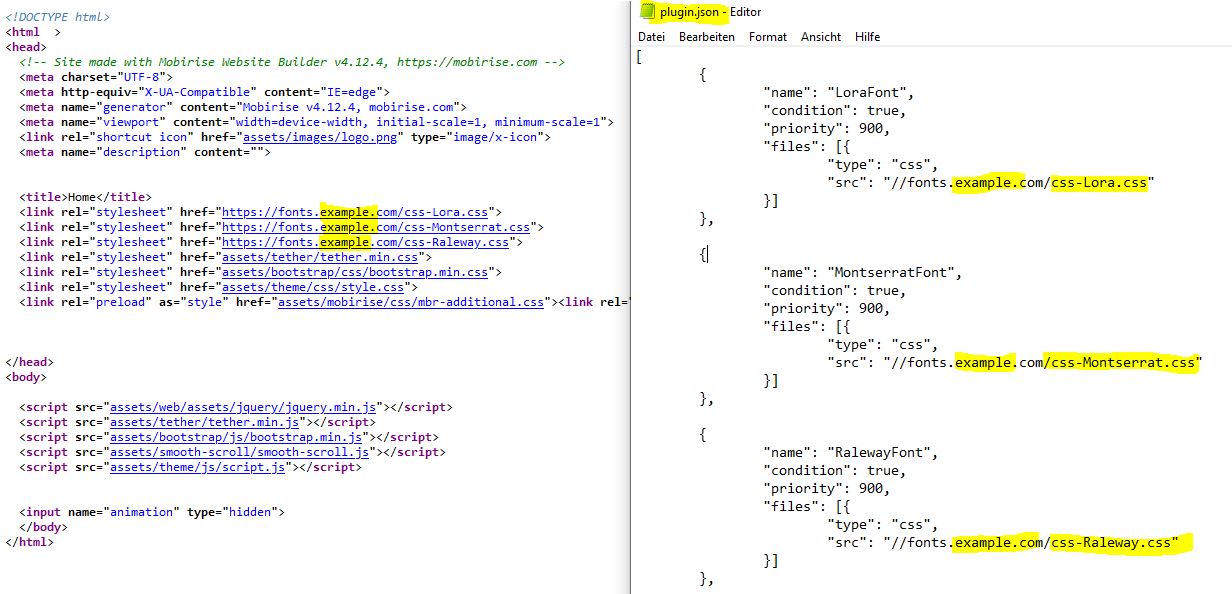Viewport: 1232px width, 594px height.
Task: Open the css-Montserrat.css stylesheet href link
Action: pyautogui.click(x=375, y=227)
